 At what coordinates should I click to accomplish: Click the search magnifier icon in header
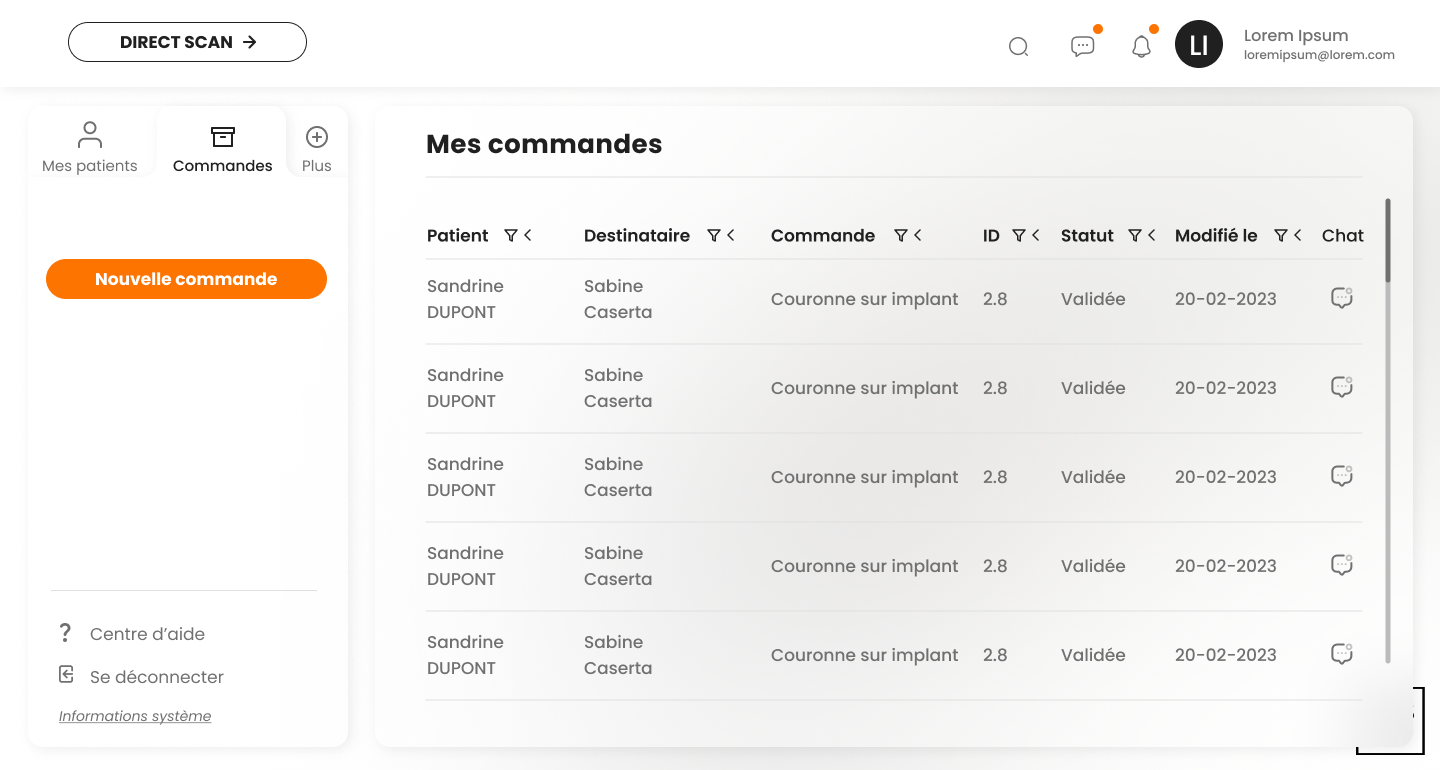tap(1018, 47)
